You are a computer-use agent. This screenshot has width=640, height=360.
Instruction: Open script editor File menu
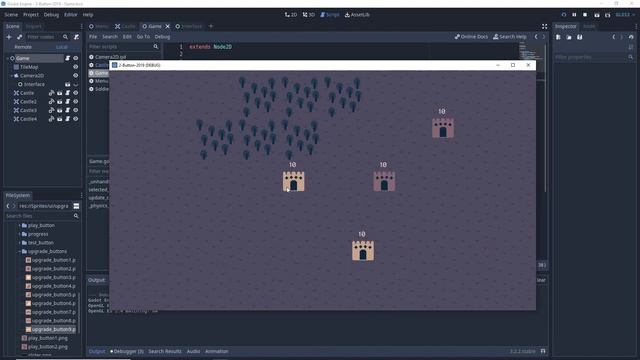pyautogui.click(x=93, y=37)
